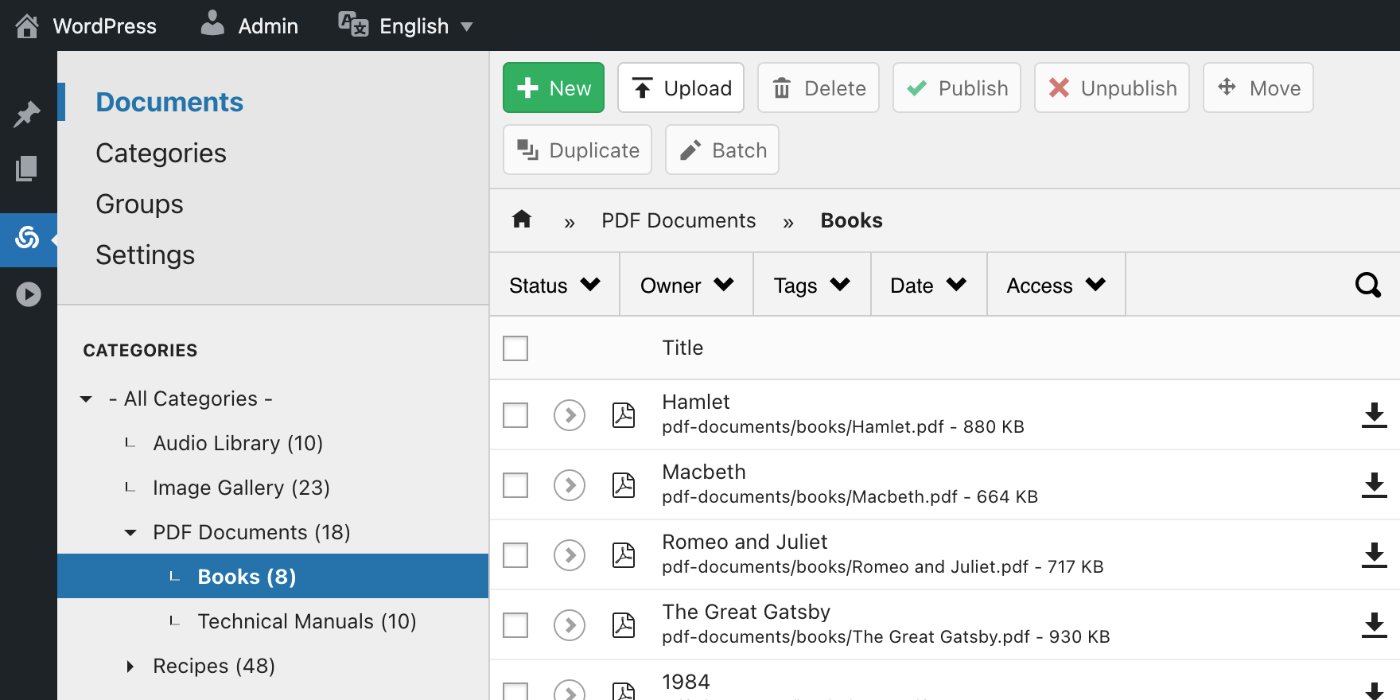Select the checkbox for 1984

[514, 692]
